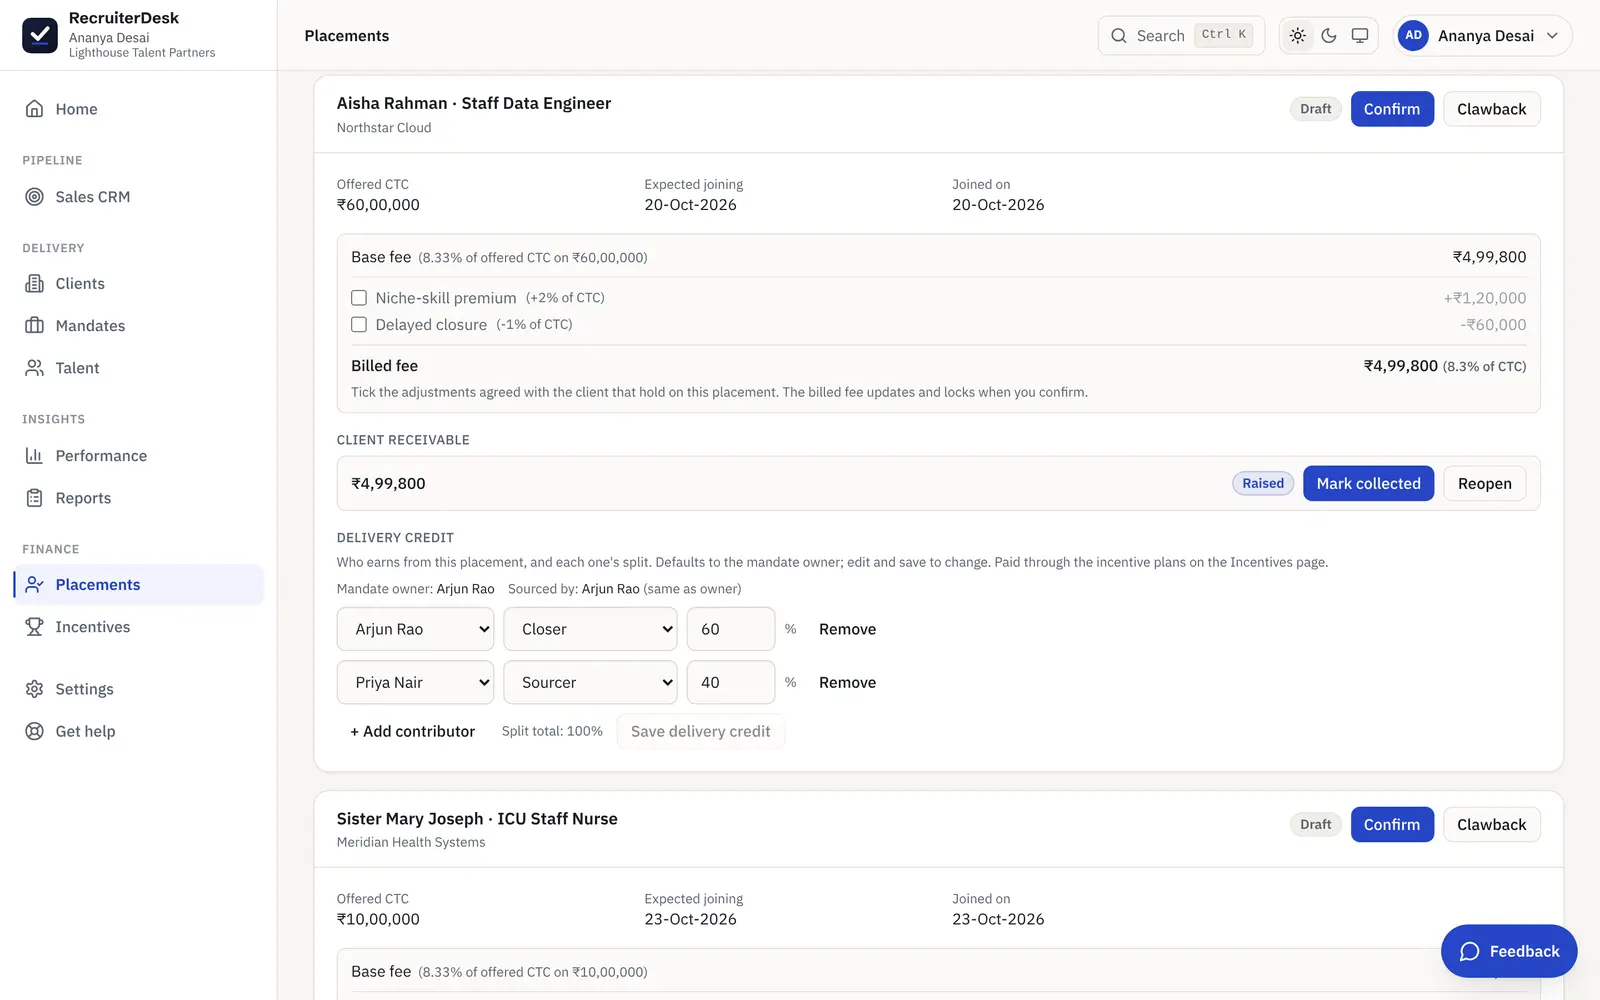Image resolution: width=1600 pixels, height=1000 pixels.
Task: Click the Settings gear icon
Action: pyautogui.click(x=34, y=689)
